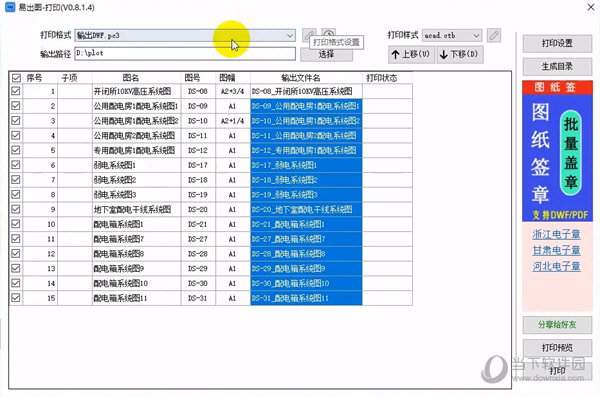Image resolution: width=600 pixels, height=397 pixels.
Task: Click the app logo in title bar
Action: point(10,7)
